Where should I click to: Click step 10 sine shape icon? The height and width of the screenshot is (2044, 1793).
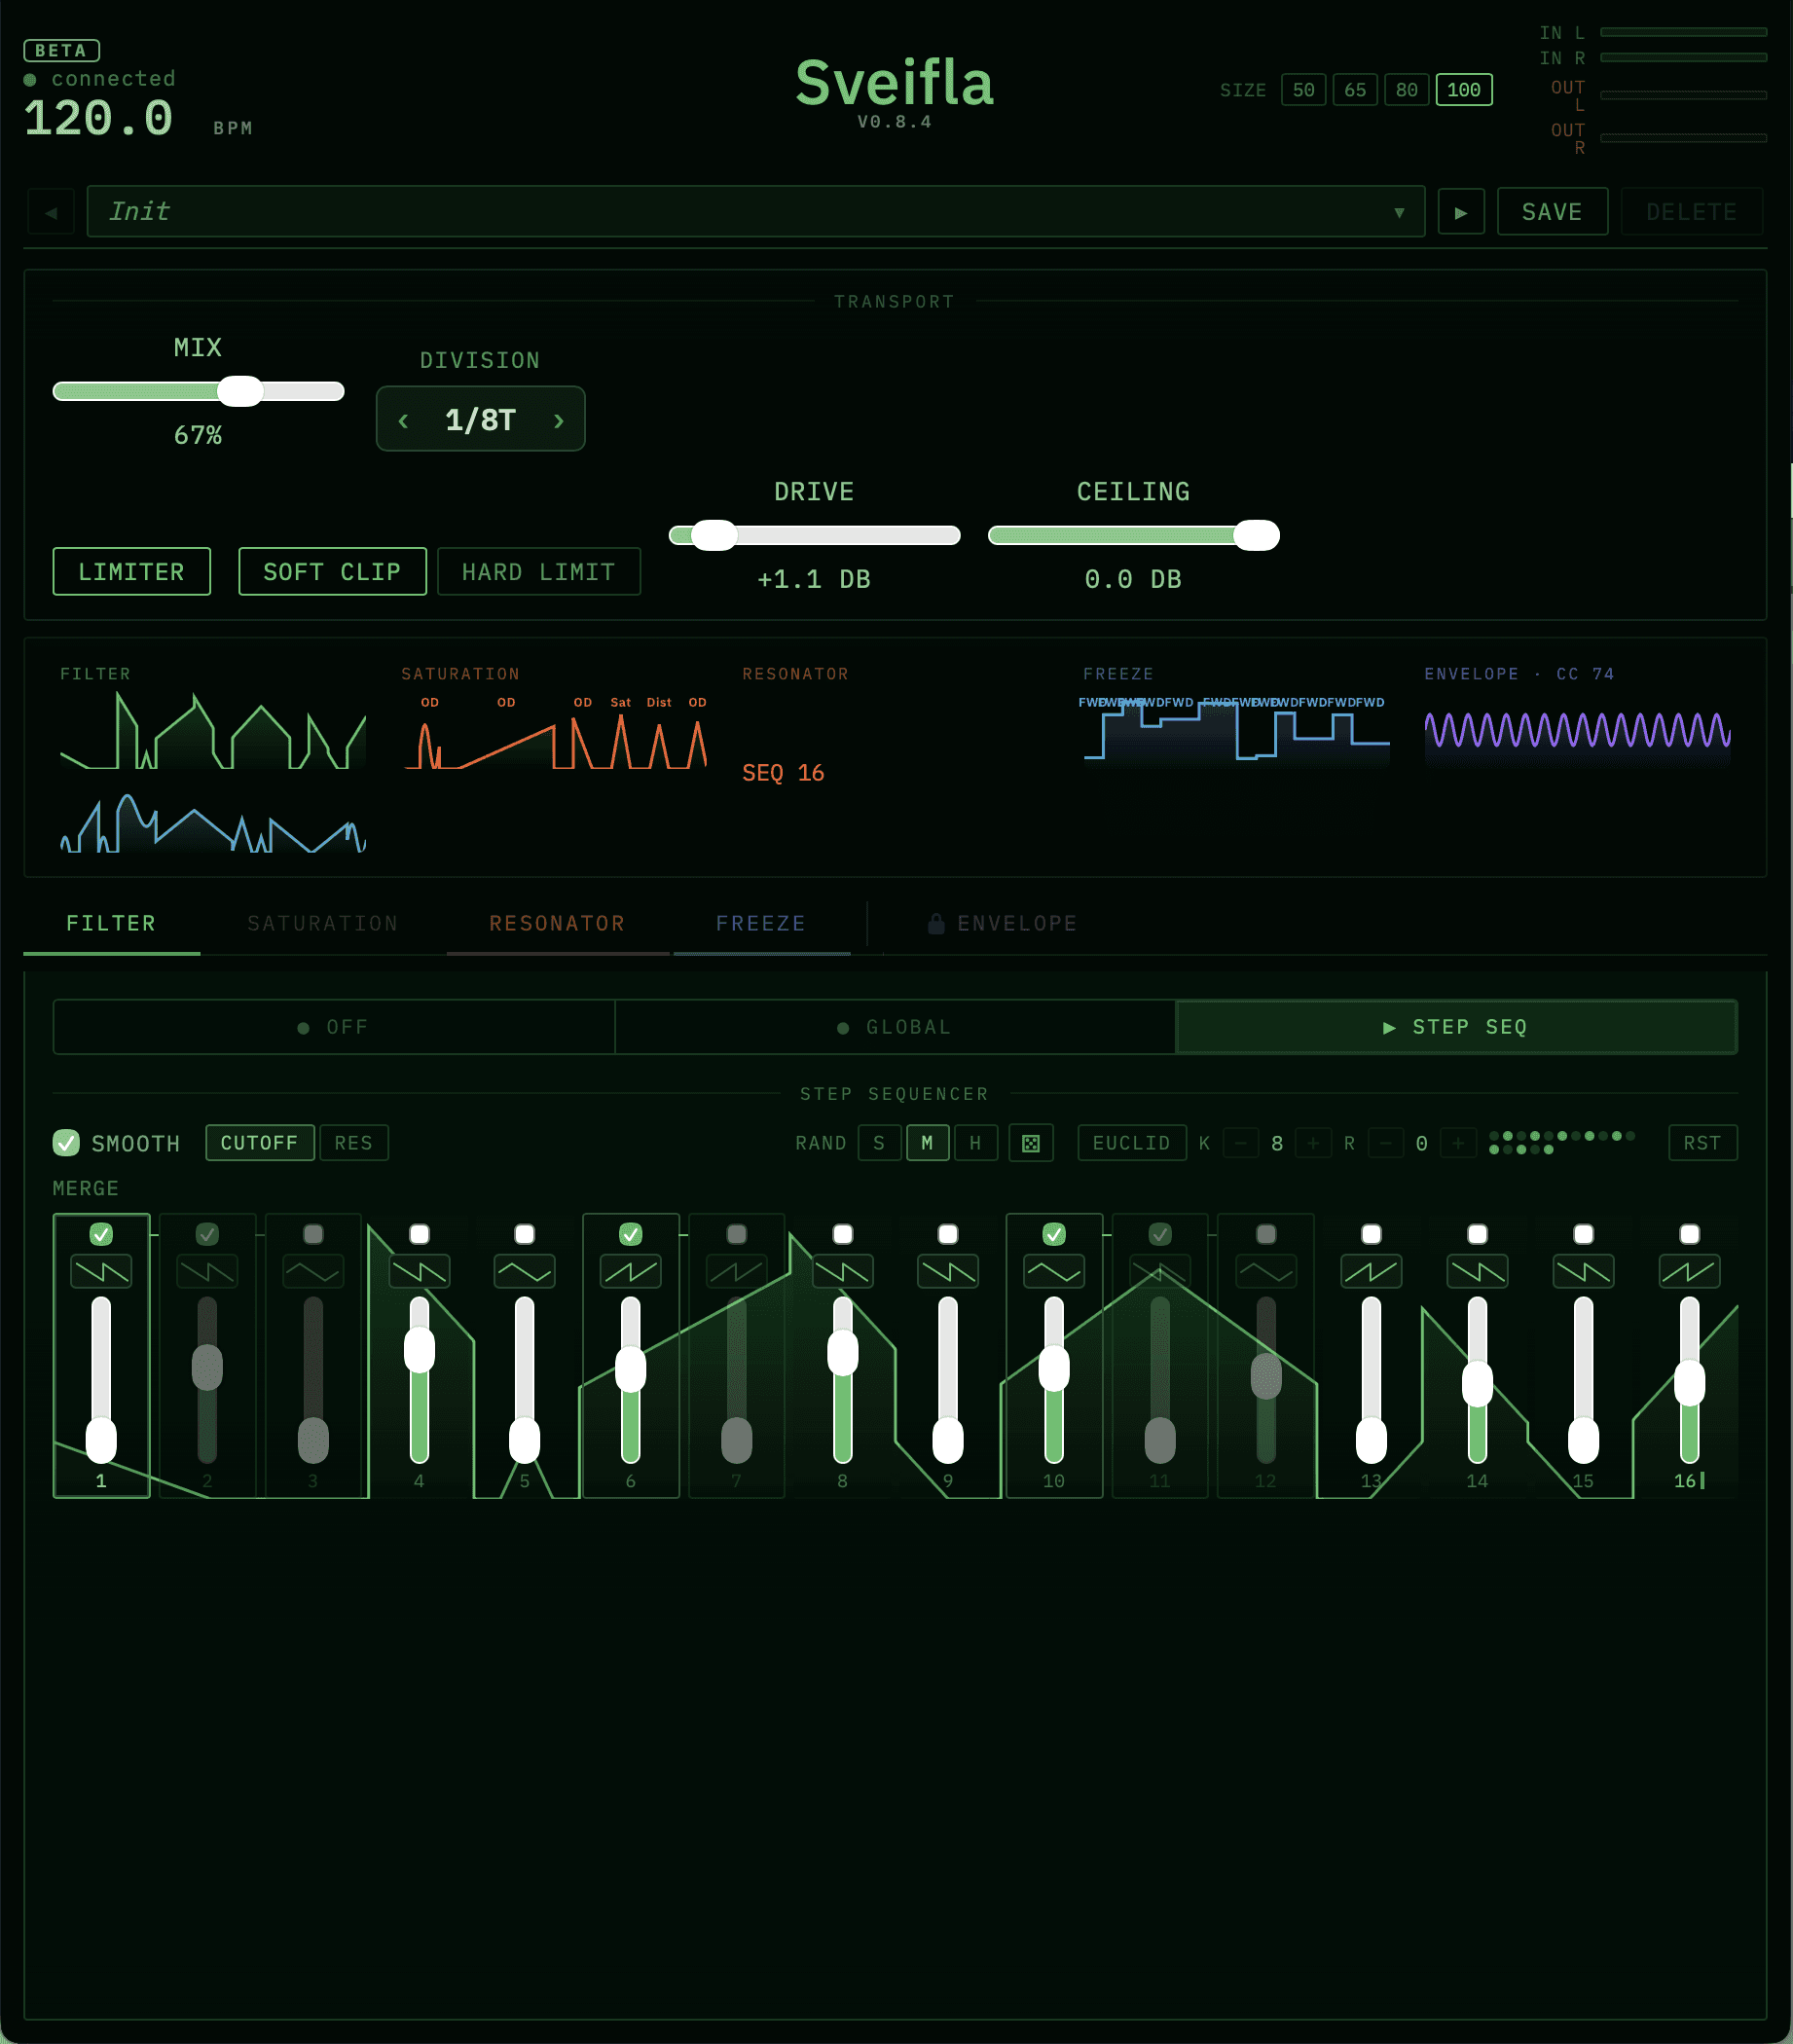[x=1054, y=1272]
